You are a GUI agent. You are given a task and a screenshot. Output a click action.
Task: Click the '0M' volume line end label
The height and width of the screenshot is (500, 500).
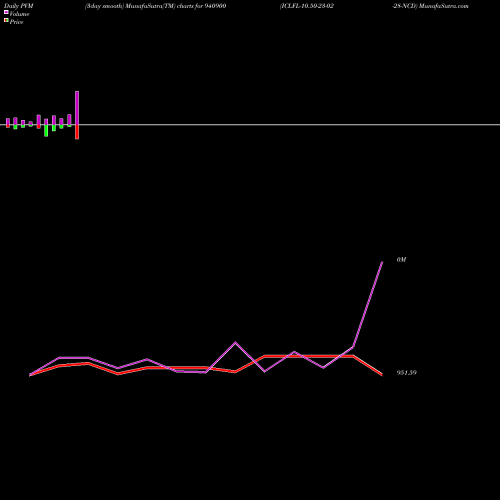(x=401, y=260)
